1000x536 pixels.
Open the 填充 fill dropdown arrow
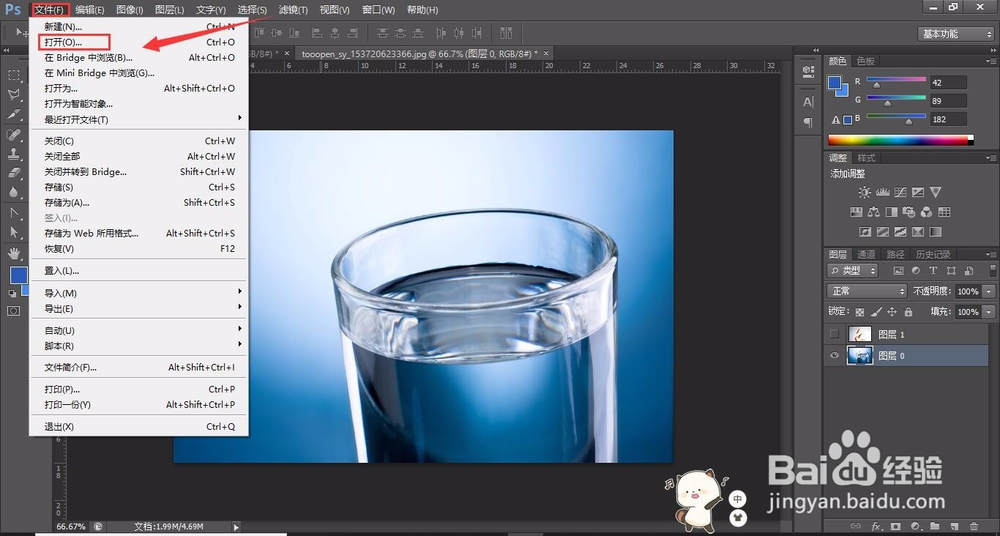[989, 312]
